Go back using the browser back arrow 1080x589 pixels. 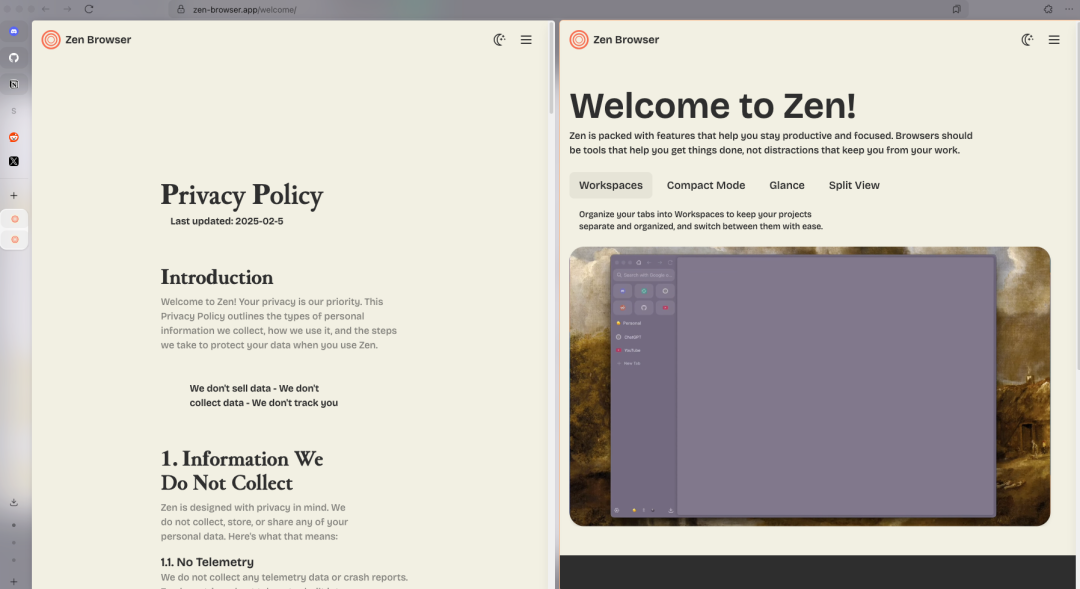(45, 9)
